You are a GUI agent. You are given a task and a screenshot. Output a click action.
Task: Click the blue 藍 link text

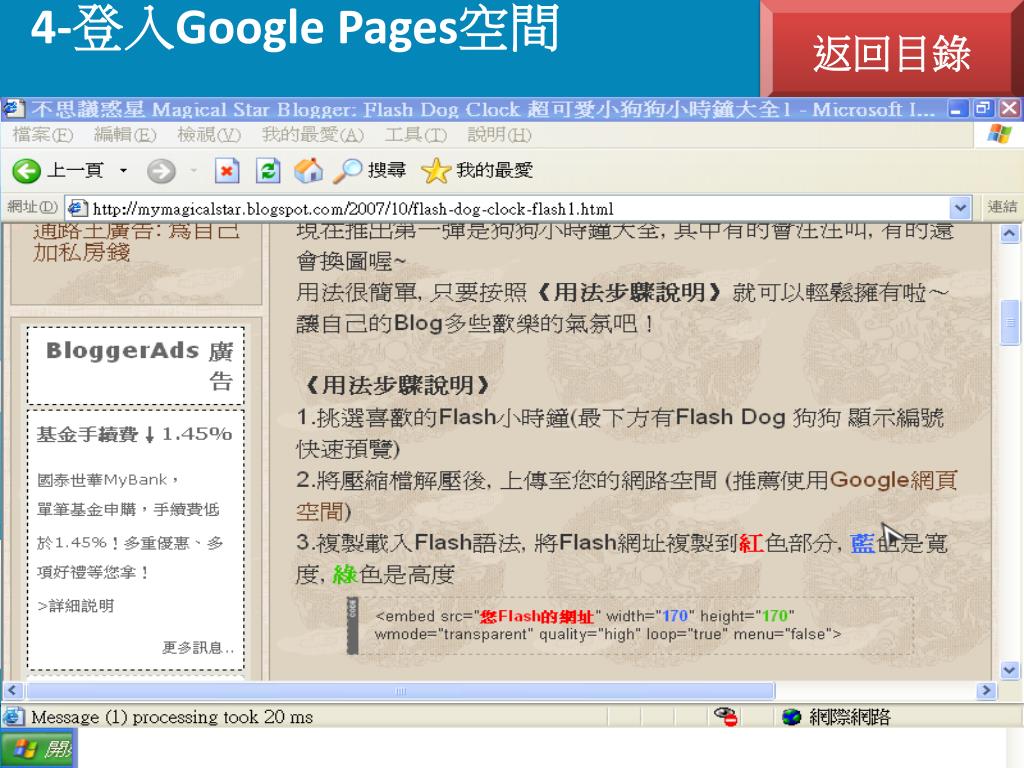pyautogui.click(x=862, y=543)
